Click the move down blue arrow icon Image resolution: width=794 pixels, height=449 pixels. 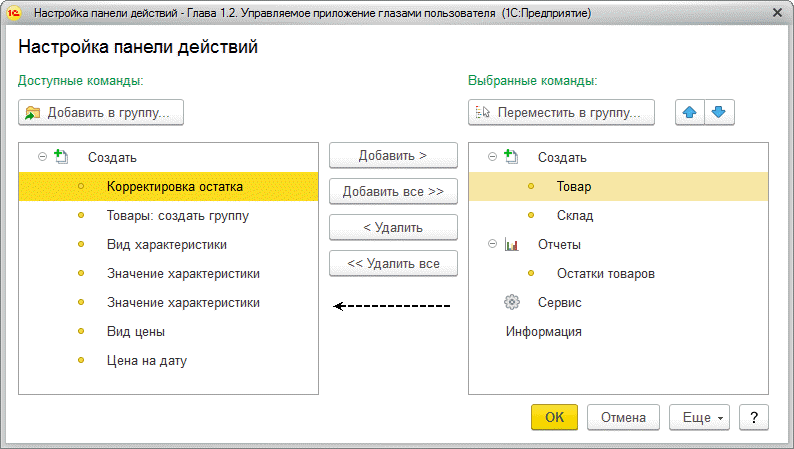click(x=719, y=112)
